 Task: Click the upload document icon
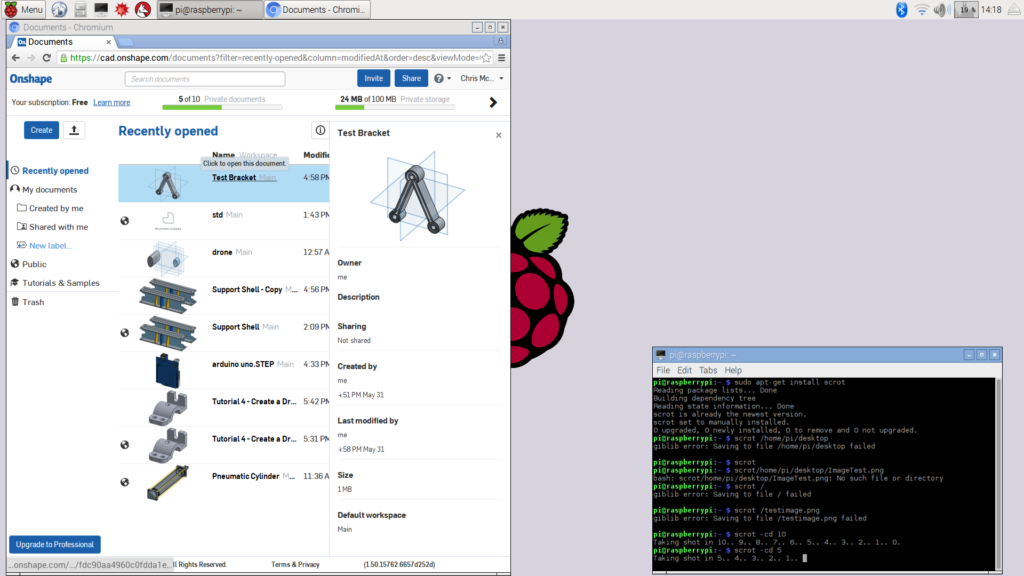click(74, 130)
